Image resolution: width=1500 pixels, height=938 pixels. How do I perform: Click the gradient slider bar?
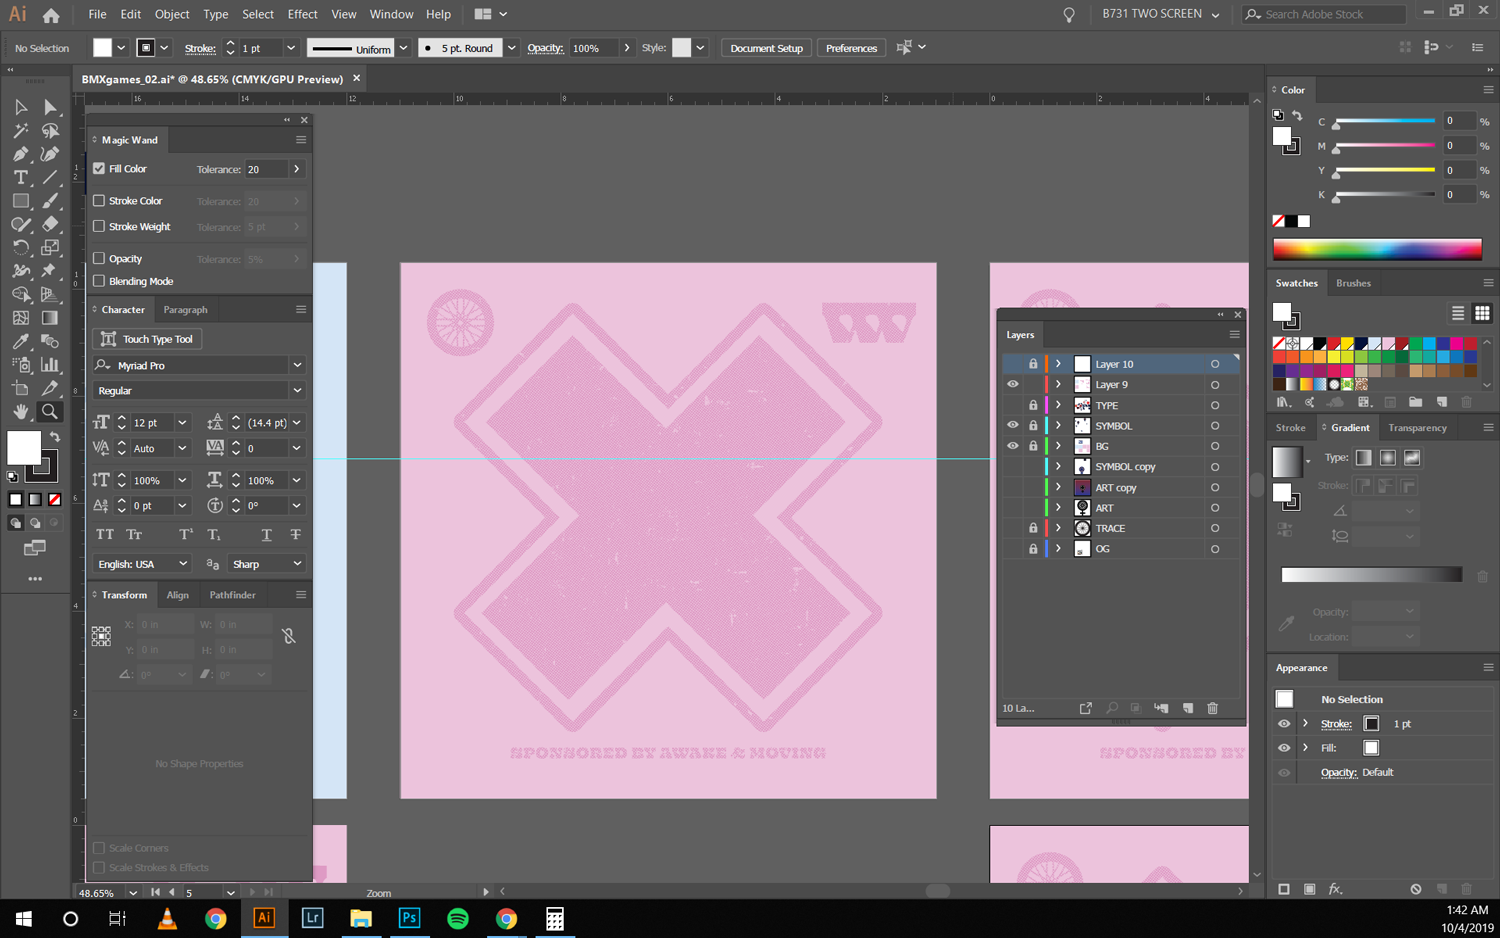[x=1371, y=575]
